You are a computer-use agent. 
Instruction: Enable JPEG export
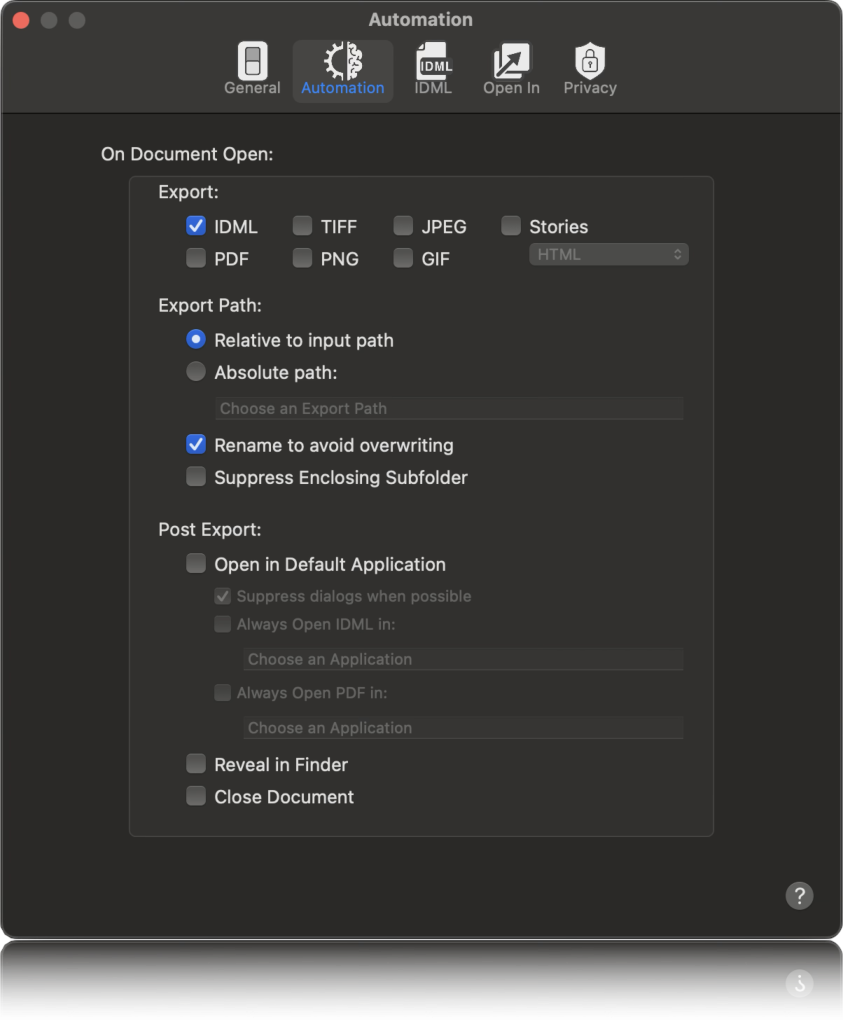pyautogui.click(x=403, y=226)
